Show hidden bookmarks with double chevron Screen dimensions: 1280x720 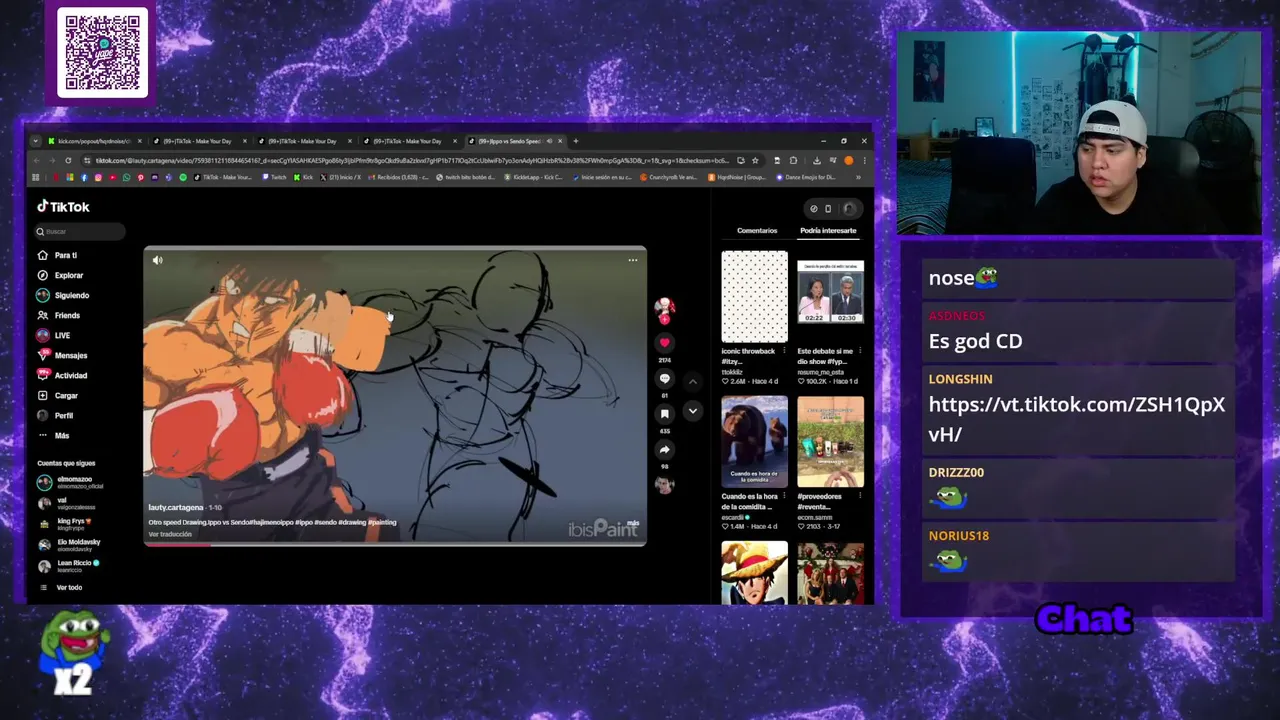(x=858, y=177)
